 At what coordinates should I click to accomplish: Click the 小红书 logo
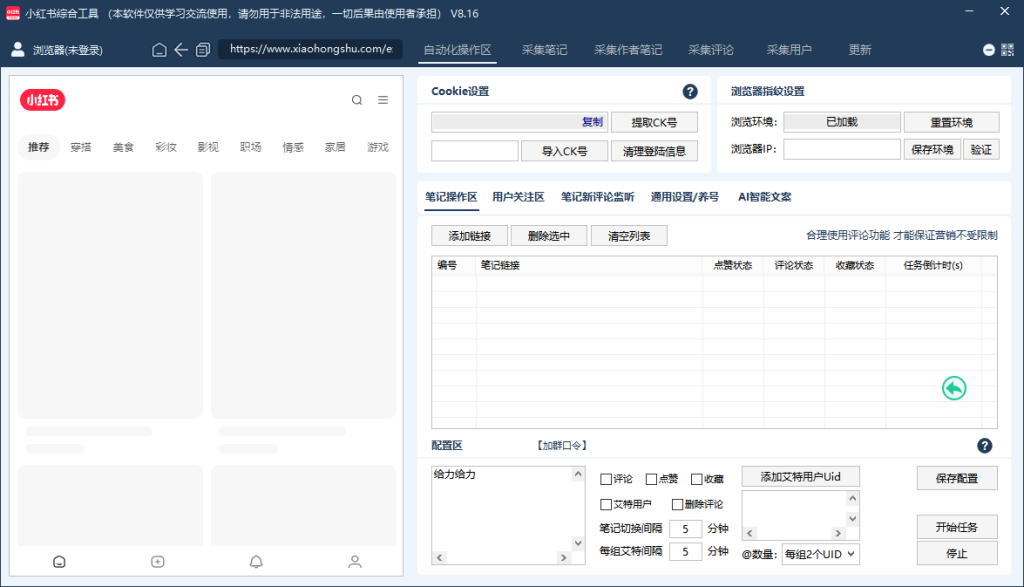(42, 100)
